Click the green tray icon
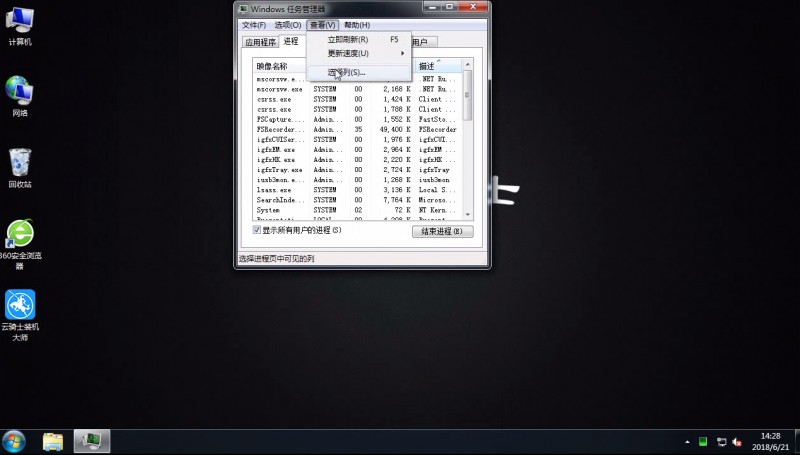The width and height of the screenshot is (800, 455). click(x=703, y=442)
